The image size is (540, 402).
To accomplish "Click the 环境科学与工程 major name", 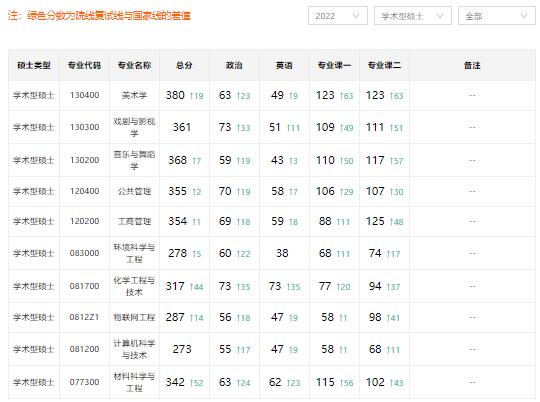I will (134, 253).
